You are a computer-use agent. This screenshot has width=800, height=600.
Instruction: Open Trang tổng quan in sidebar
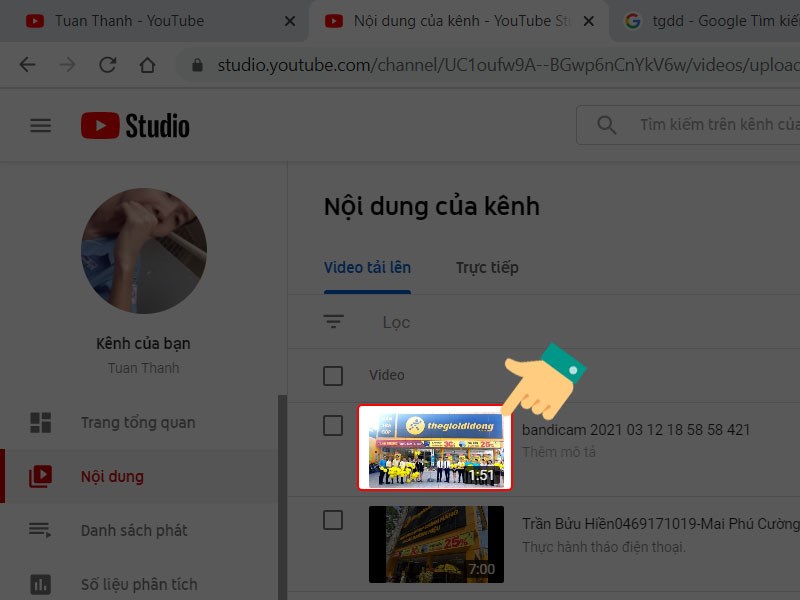(x=139, y=422)
